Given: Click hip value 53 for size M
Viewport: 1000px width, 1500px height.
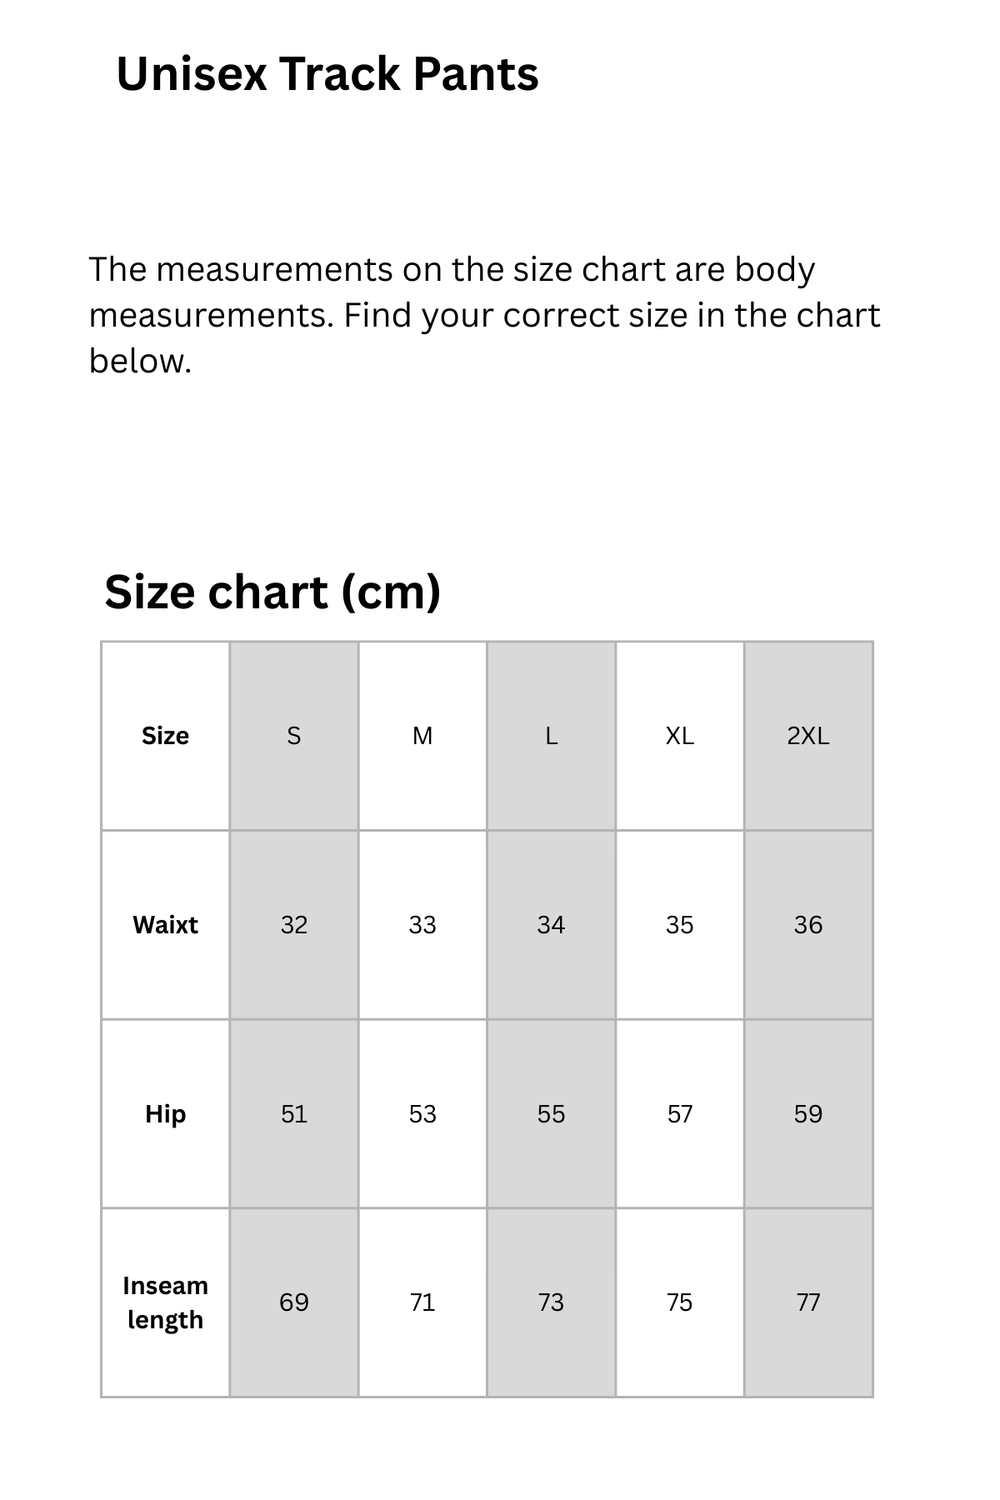Looking at the screenshot, I should [x=422, y=1114].
